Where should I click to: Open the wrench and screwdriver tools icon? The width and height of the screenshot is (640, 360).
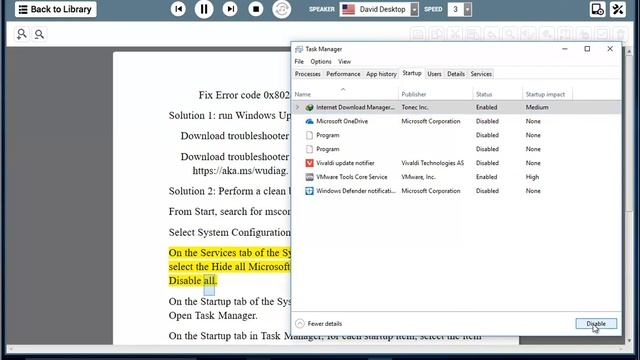coord(618,9)
